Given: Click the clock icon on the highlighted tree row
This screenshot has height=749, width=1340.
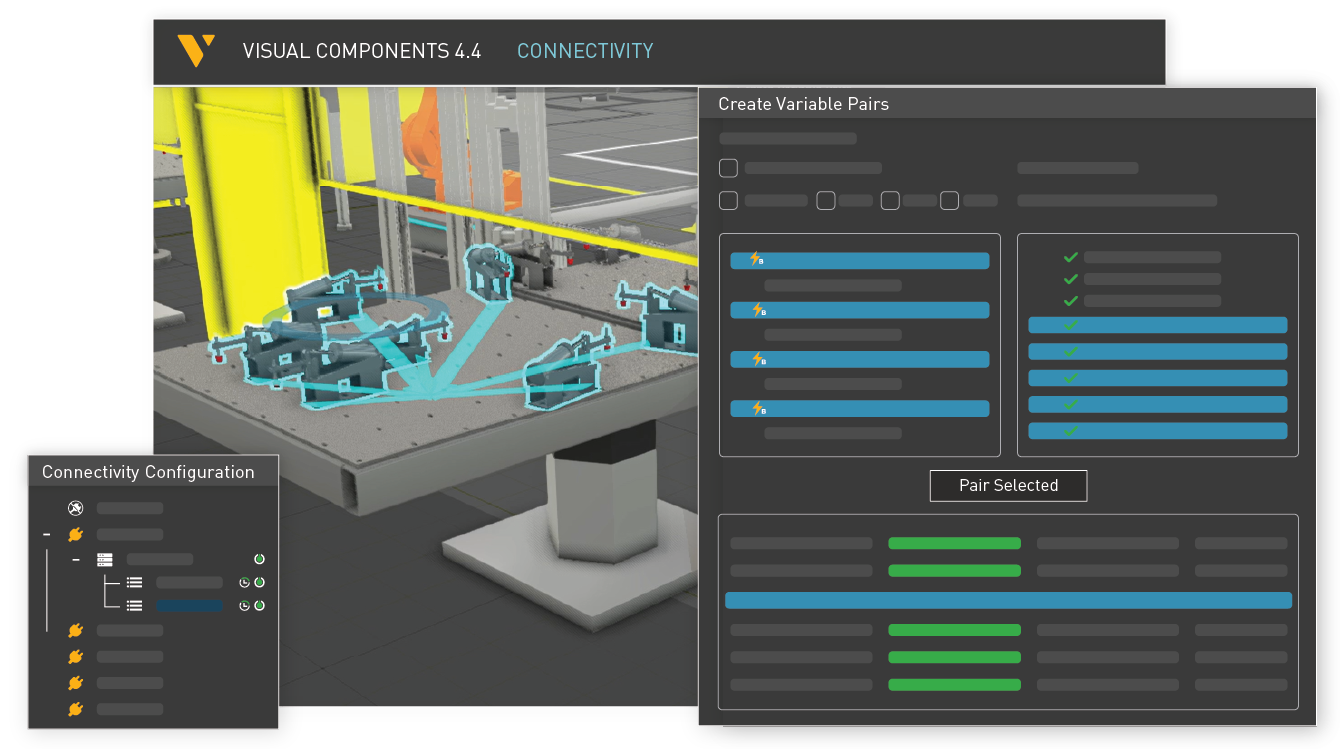Looking at the screenshot, I should (x=243, y=605).
